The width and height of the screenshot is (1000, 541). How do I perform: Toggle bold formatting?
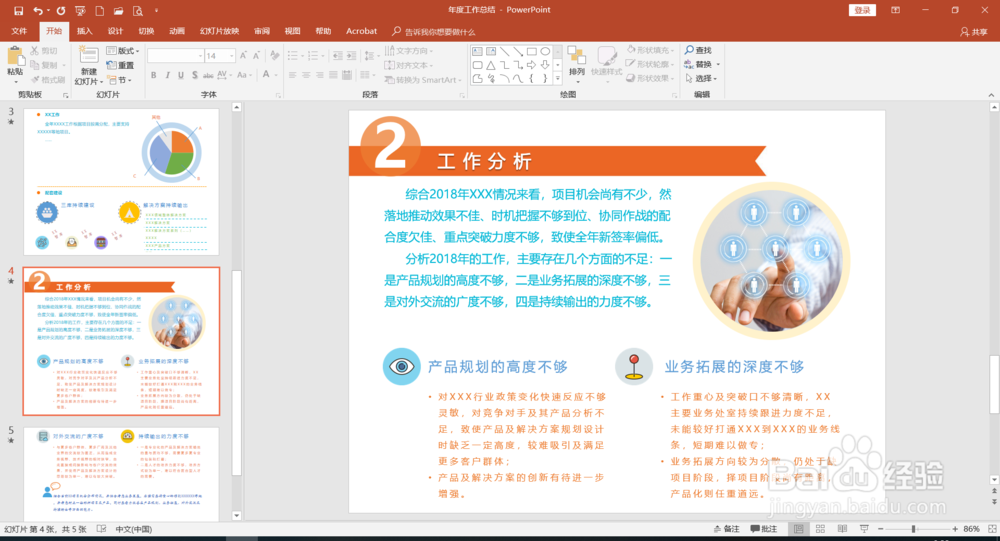coord(154,75)
